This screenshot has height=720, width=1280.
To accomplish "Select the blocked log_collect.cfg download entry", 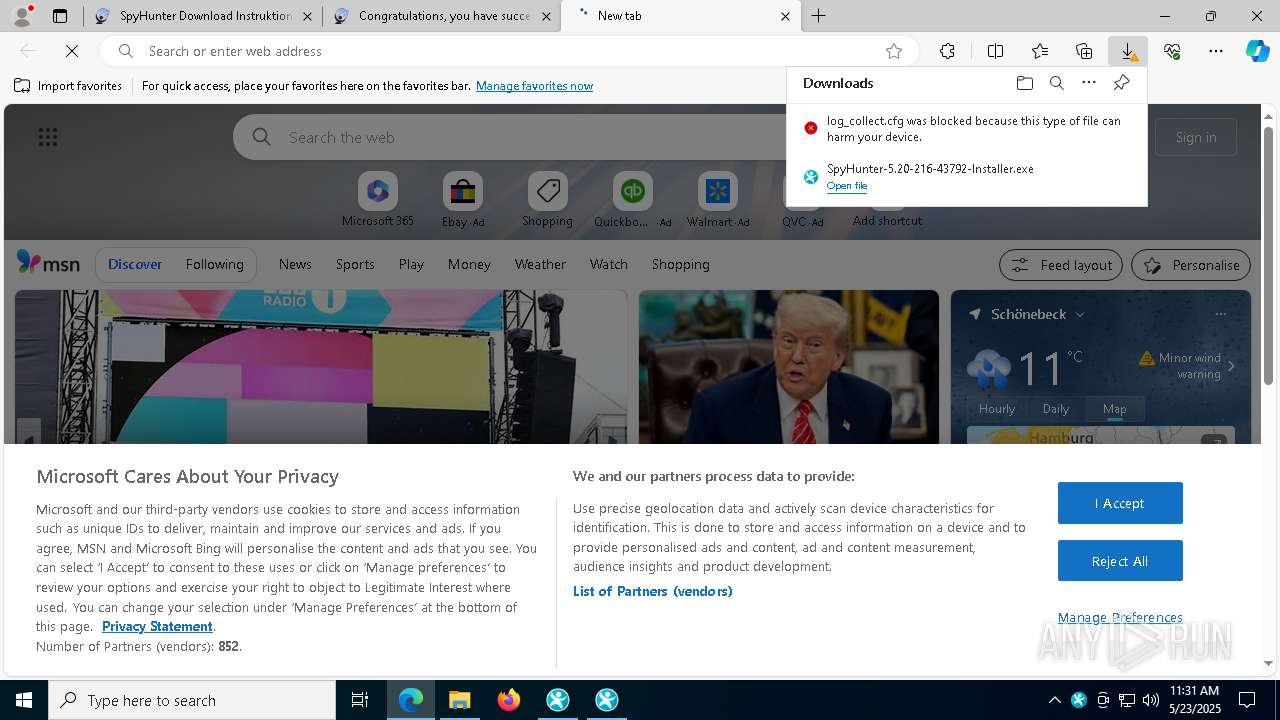I will (967, 129).
